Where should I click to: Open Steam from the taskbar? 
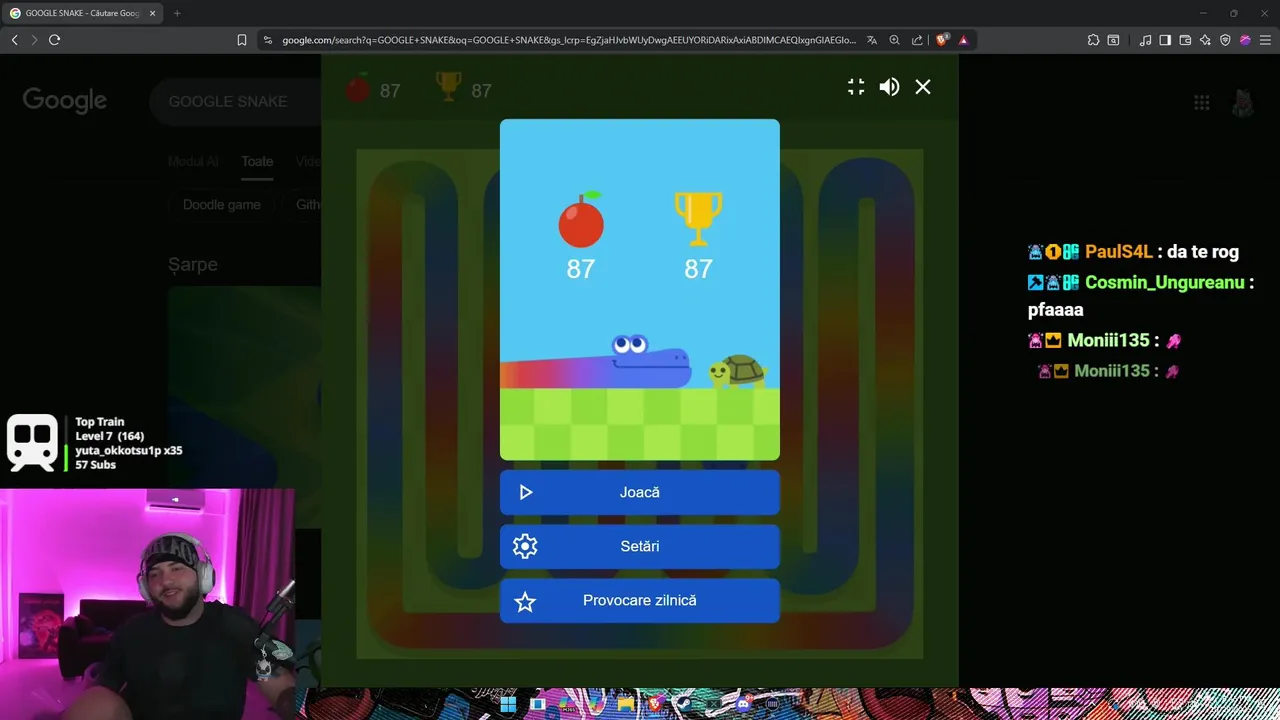(x=685, y=704)
